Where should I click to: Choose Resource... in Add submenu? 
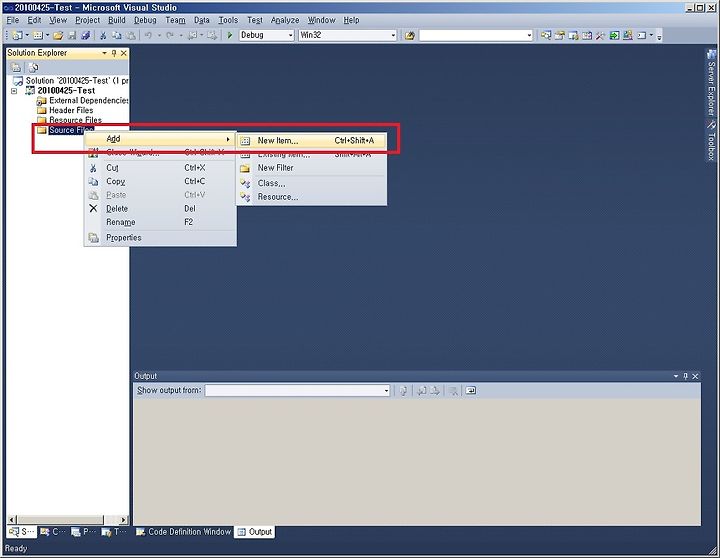311,197
